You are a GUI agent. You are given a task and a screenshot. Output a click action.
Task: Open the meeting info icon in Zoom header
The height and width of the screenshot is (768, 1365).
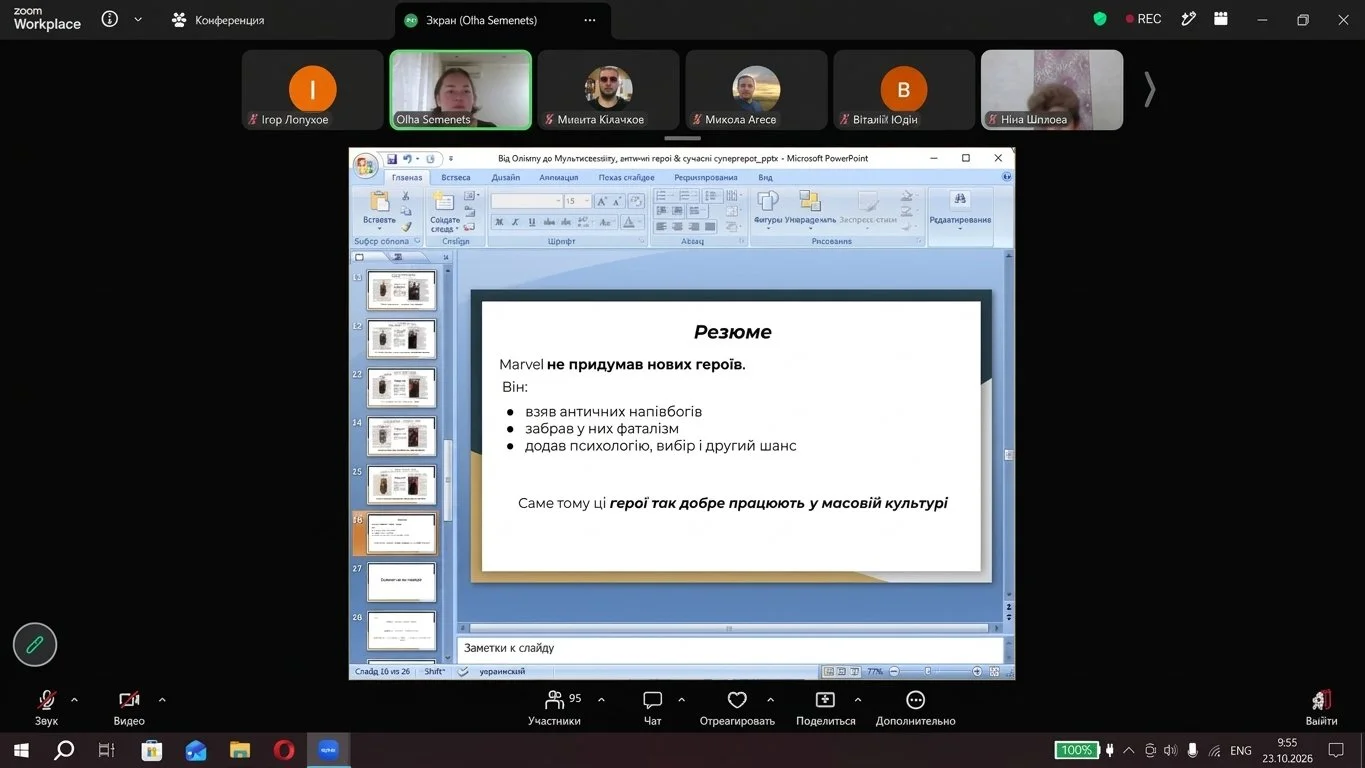point(110,19)
